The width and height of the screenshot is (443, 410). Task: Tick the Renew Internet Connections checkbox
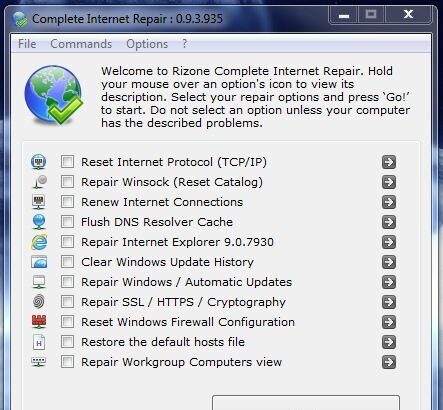click(x=67, y=202)
